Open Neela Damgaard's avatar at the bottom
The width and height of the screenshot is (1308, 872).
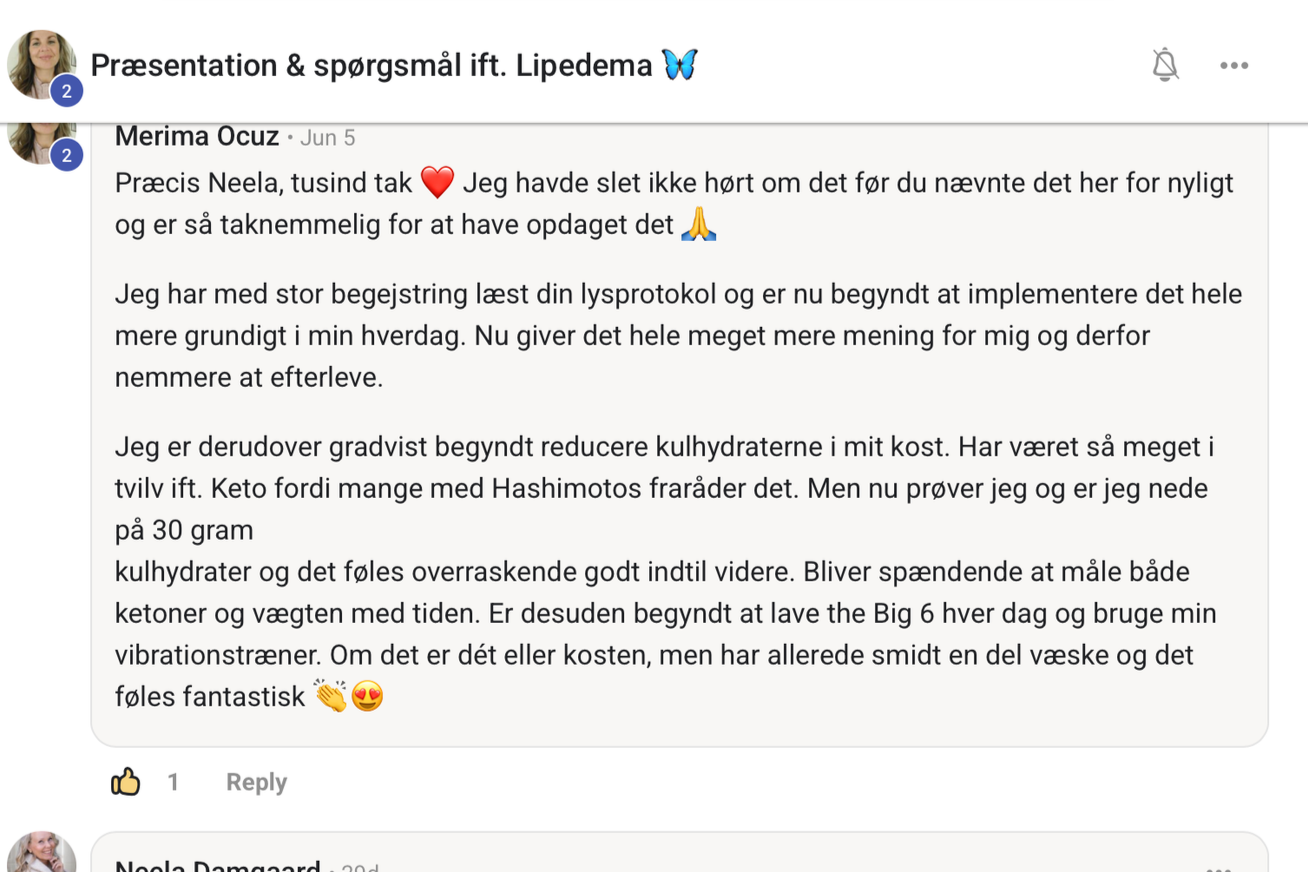(x=42, y=852)
